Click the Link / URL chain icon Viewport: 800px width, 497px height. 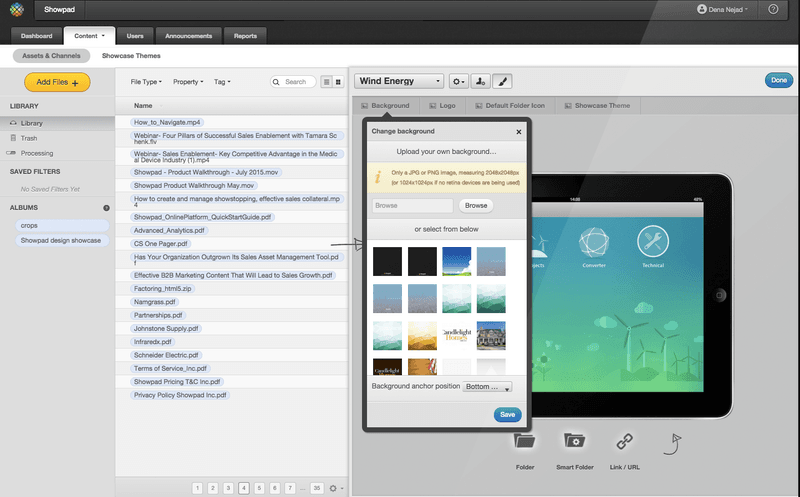click(624, 441)
